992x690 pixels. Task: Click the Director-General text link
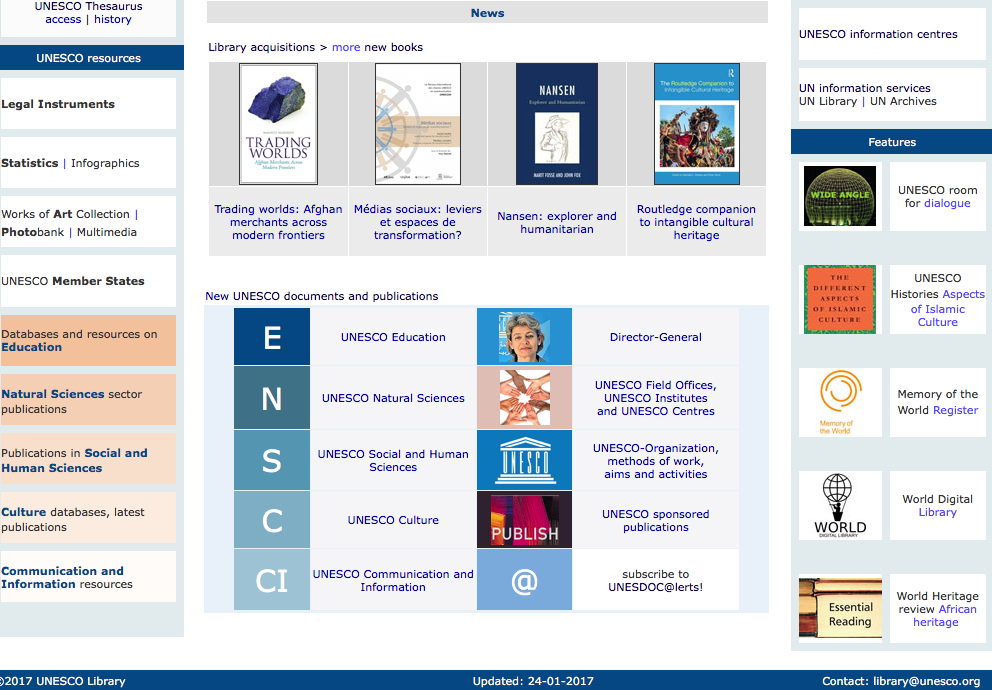point(655,337)
